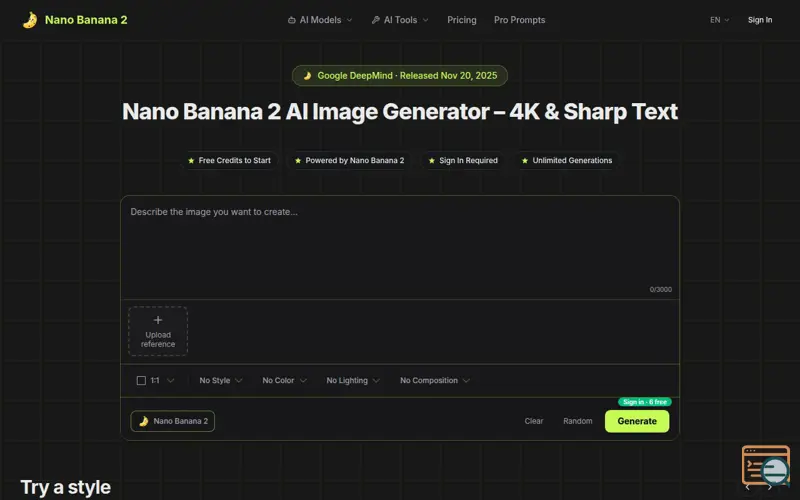This screenshot has height=500, width=800.
Task: Open the AI Tools menu
Action: [400, 20]
